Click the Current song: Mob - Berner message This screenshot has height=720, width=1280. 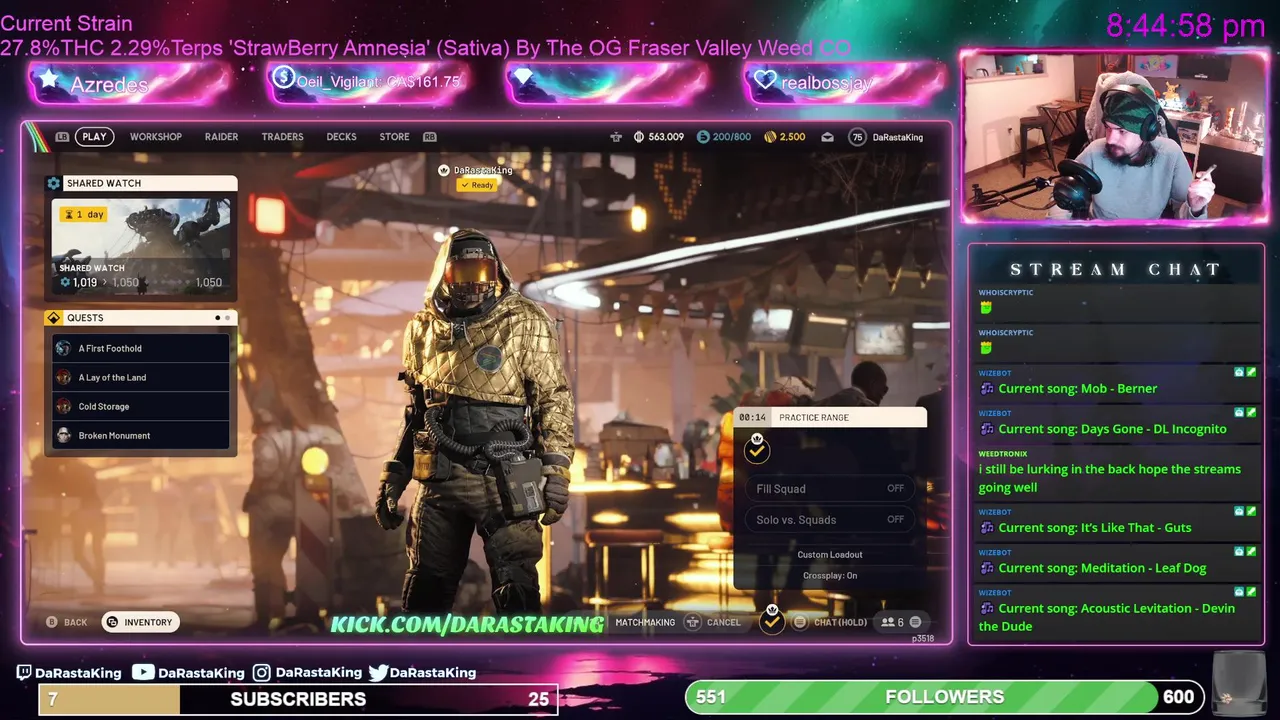1116,382
